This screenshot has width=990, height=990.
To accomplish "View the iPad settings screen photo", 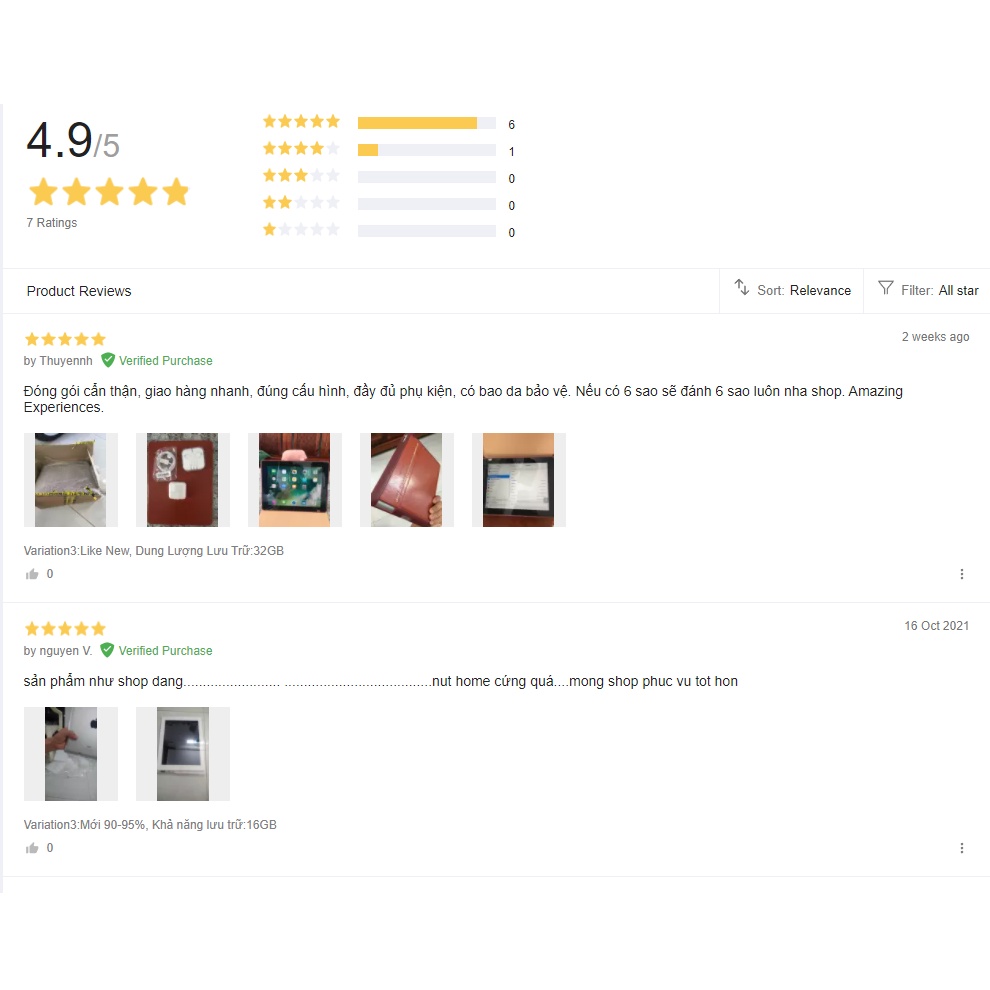I will coord(518,480).
